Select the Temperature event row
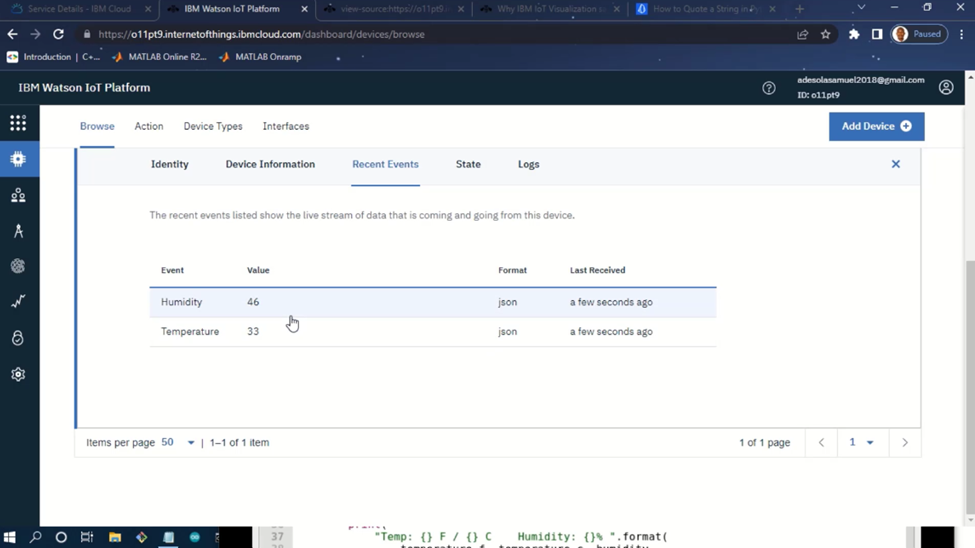 click(x=433, y=332)
